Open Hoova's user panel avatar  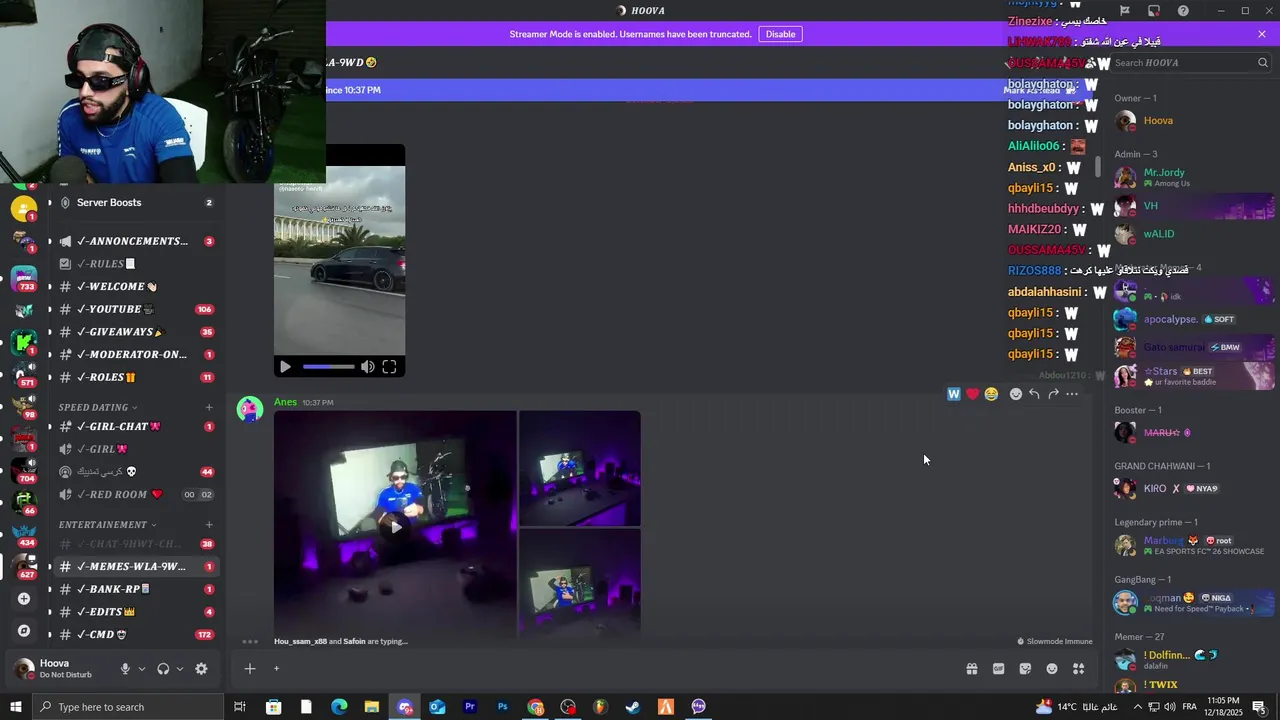(x=23, y=668)
